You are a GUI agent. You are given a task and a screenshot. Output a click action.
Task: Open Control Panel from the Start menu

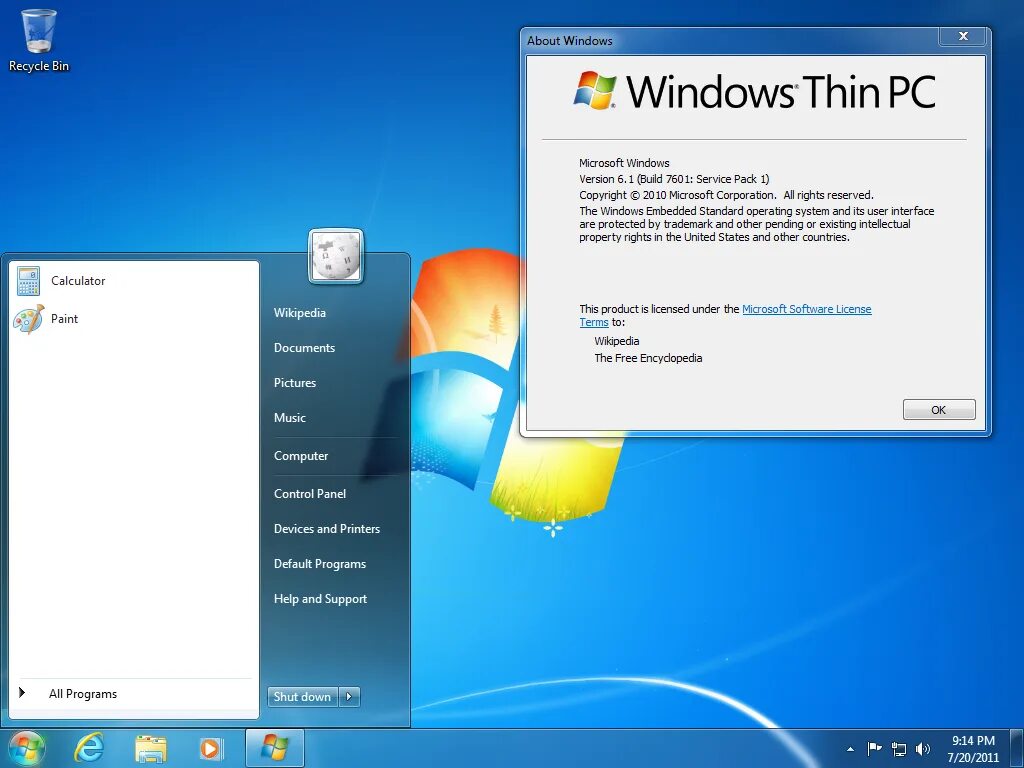pyautogui.click(x=310, y=494)
